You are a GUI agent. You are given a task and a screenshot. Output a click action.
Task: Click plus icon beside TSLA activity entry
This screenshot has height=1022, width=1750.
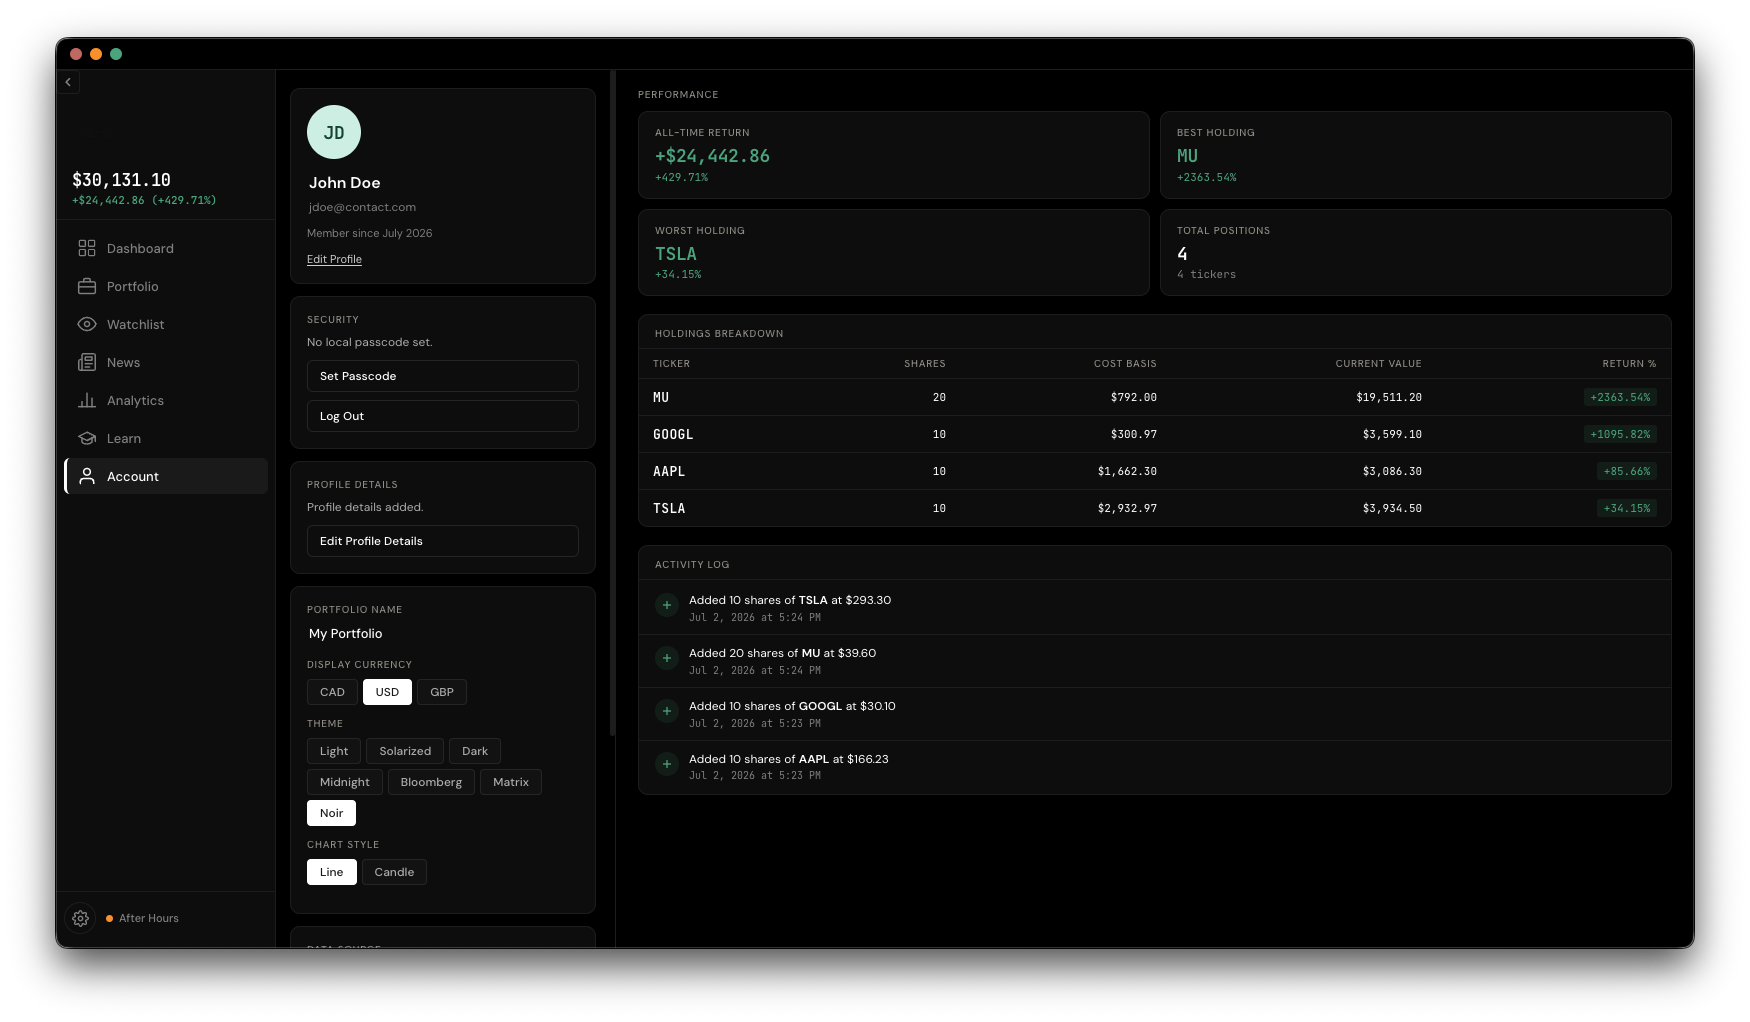(667, 605)
